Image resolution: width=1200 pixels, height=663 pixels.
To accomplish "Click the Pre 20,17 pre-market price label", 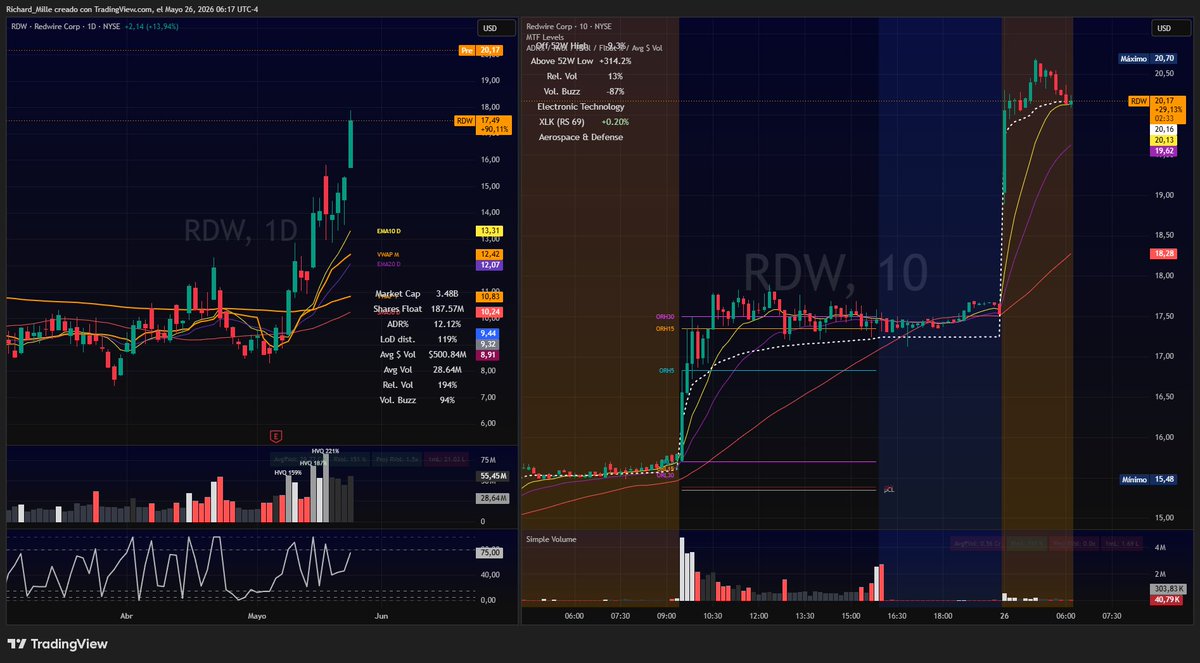I will tap(481, 50).
